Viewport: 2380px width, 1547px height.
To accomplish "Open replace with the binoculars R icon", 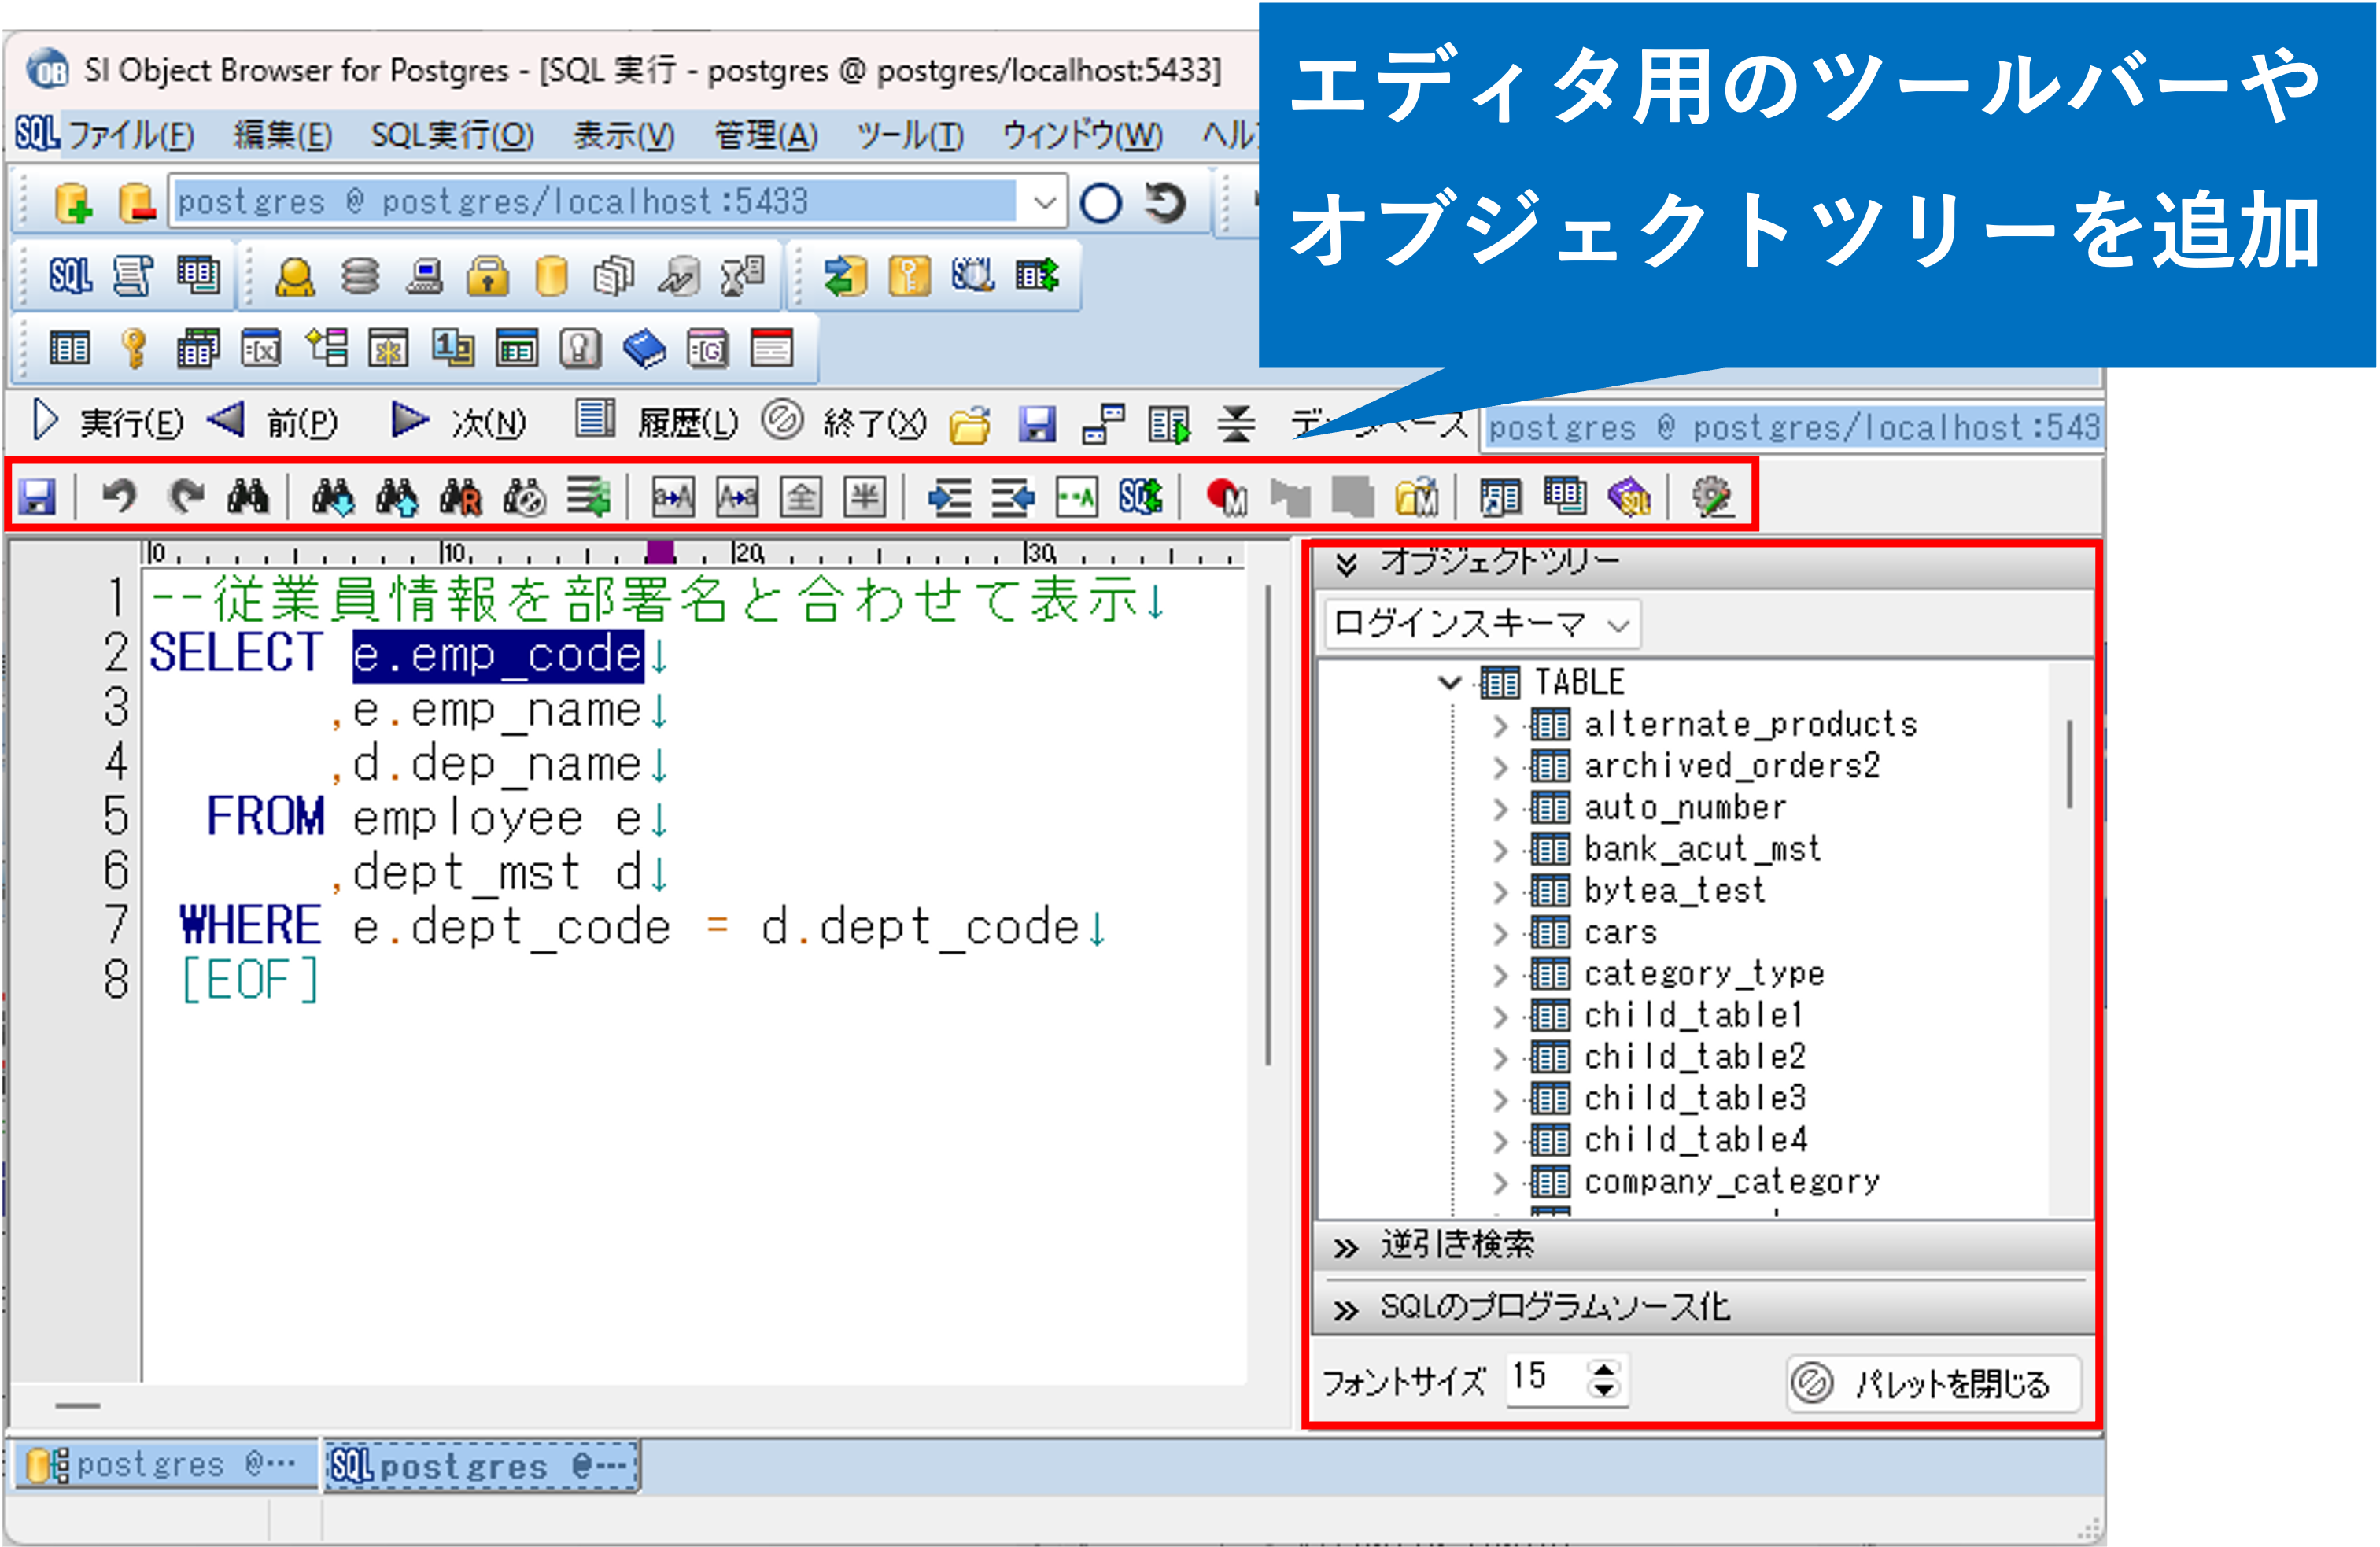I will coord(462,497).
